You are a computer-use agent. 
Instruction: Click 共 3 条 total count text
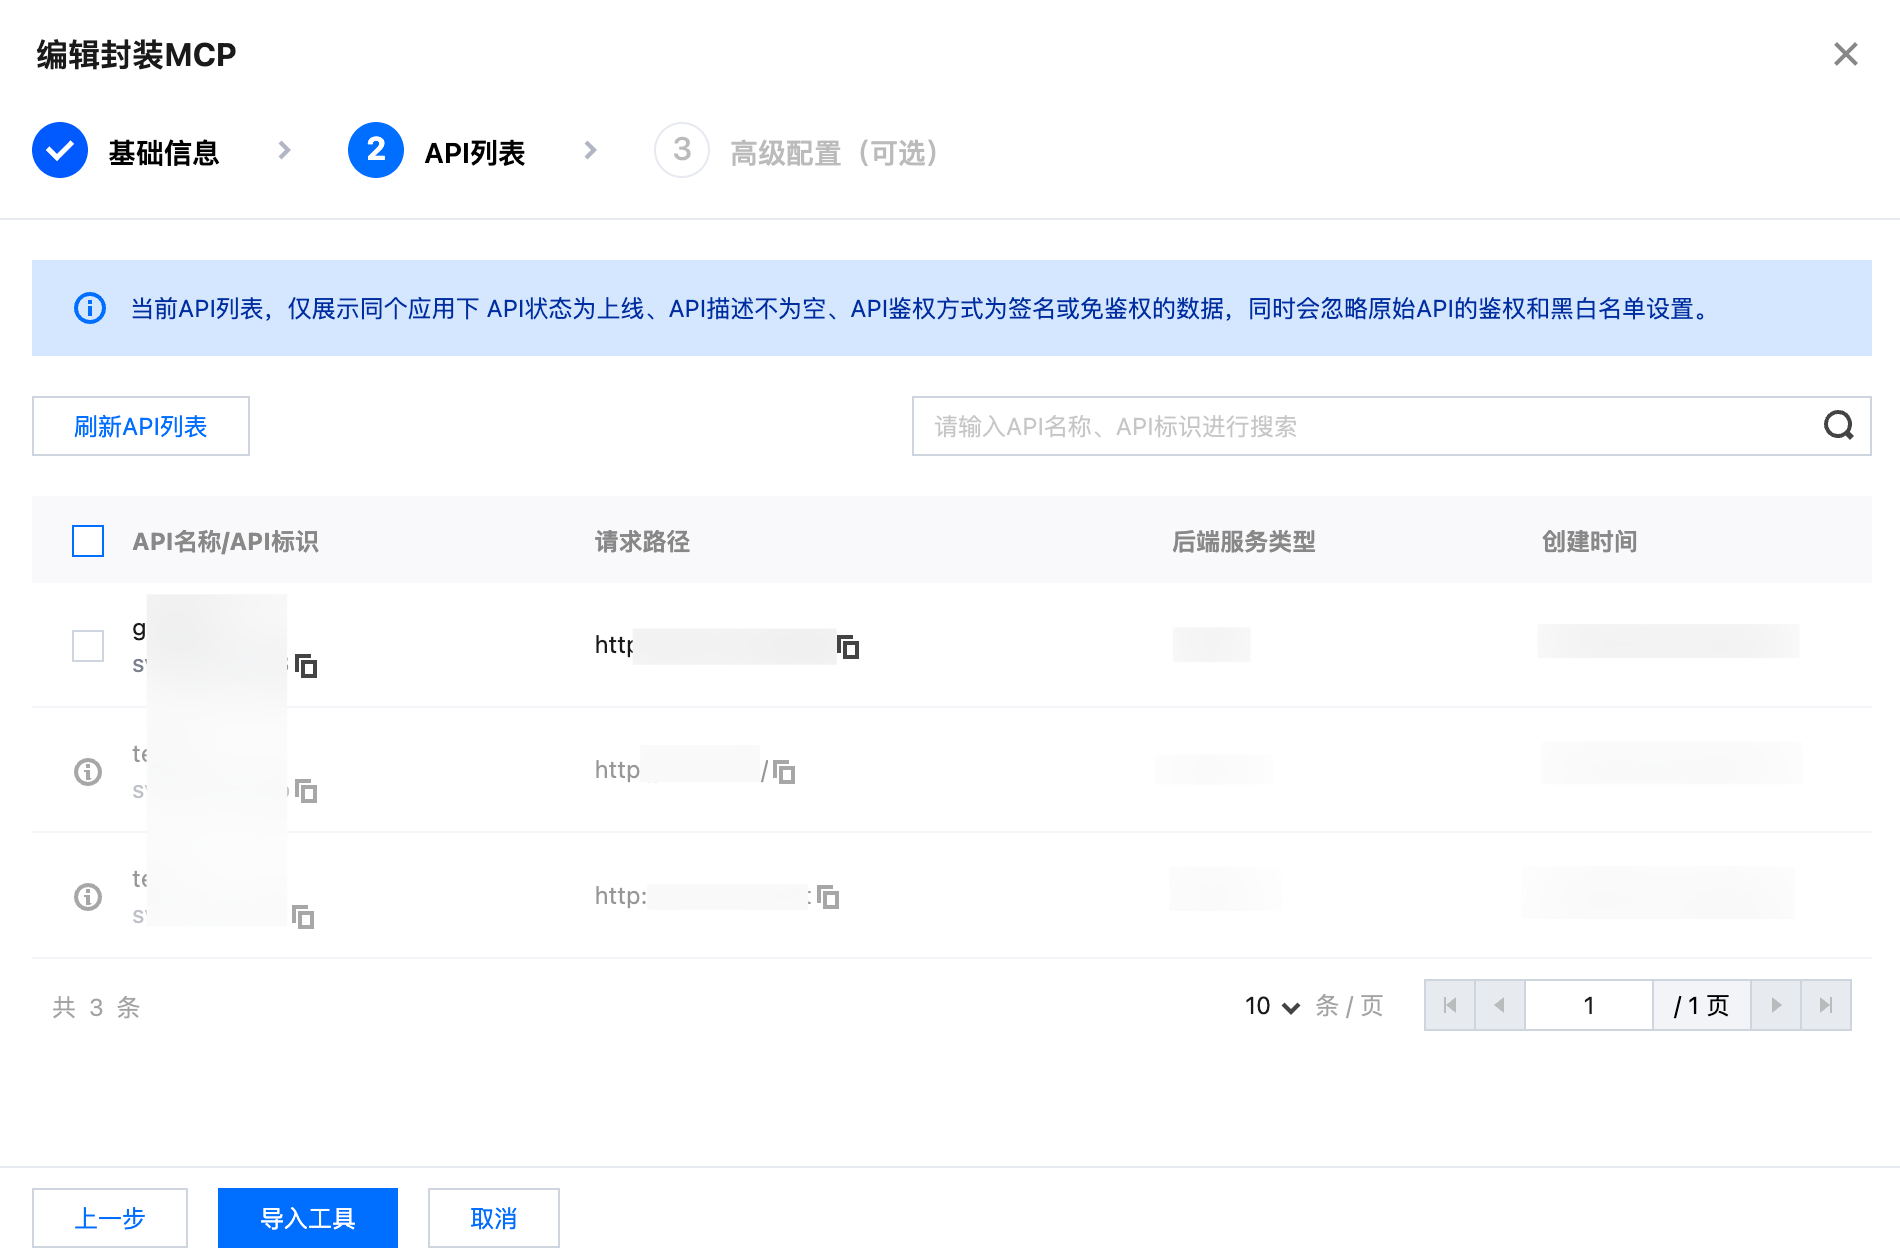[x=96, y=1007]
